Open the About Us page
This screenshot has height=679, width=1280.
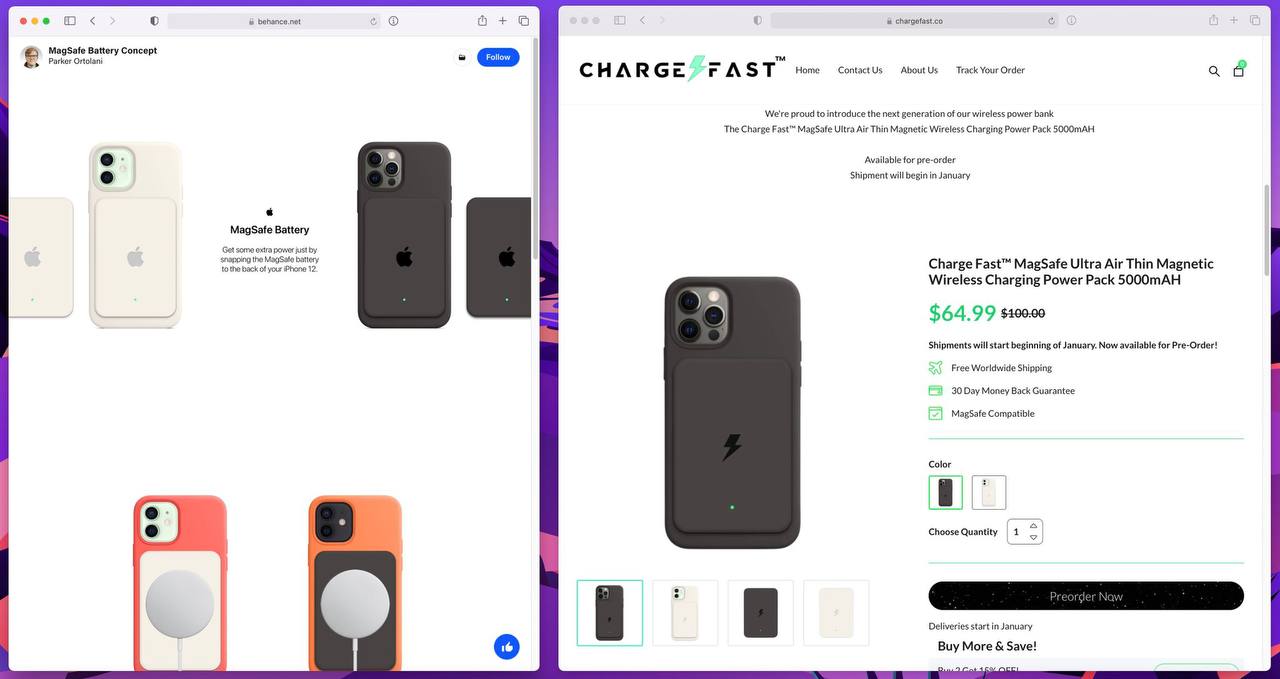click(919, 70)
